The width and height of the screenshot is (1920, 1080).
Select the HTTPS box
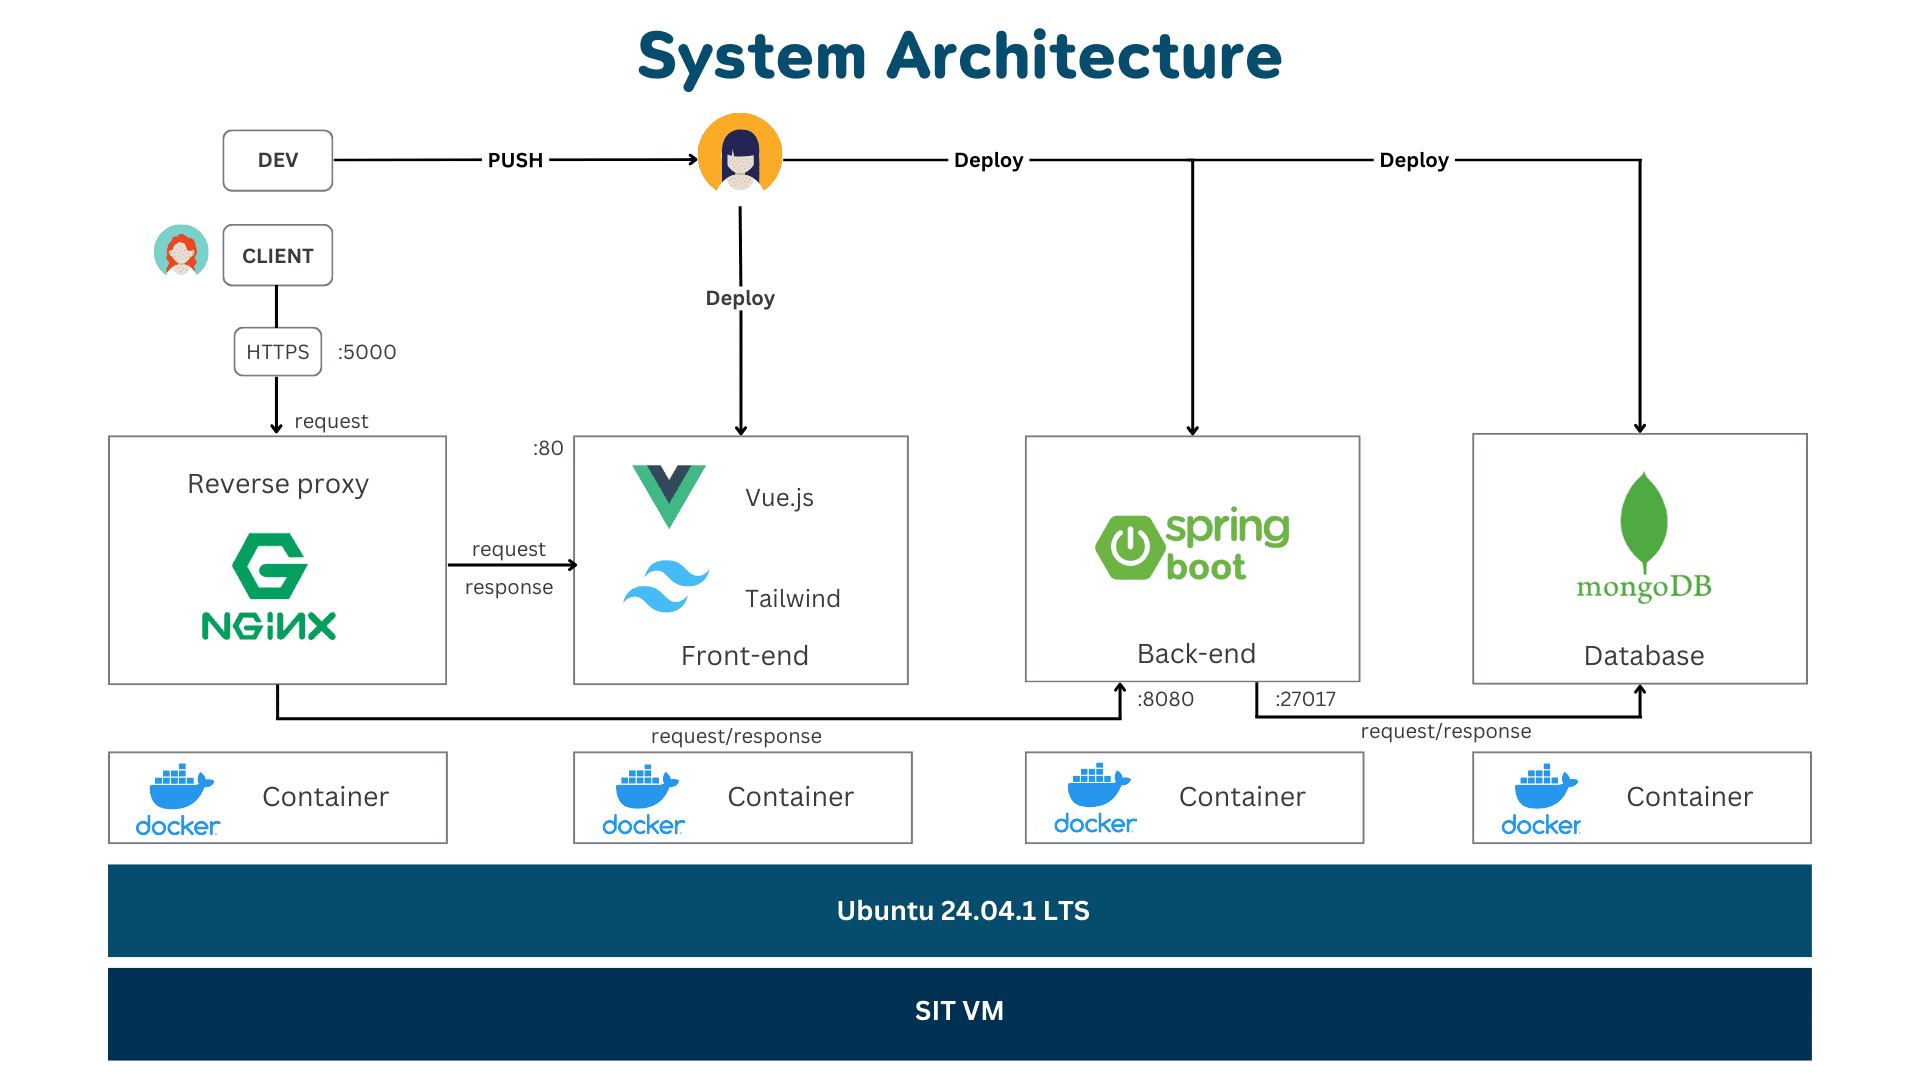278,352
